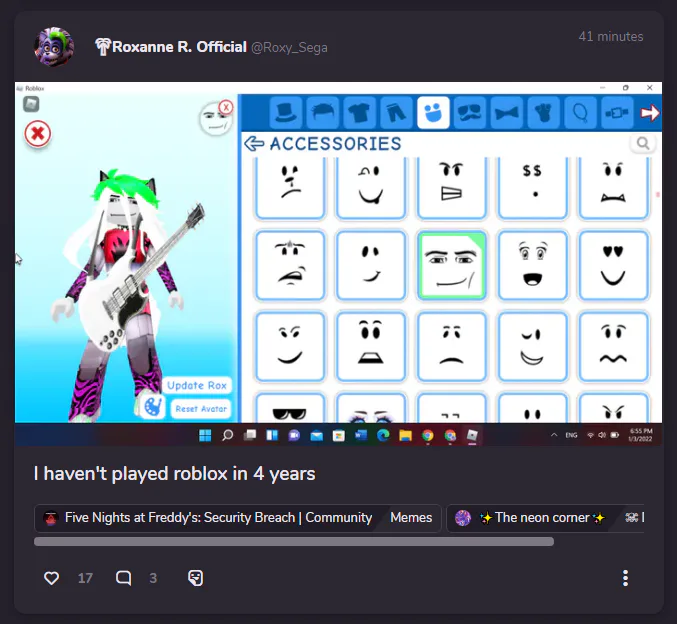Click the right arrow for more categories
The width and height of the screenshot is (677, 624).
click(x=649, y=113)
